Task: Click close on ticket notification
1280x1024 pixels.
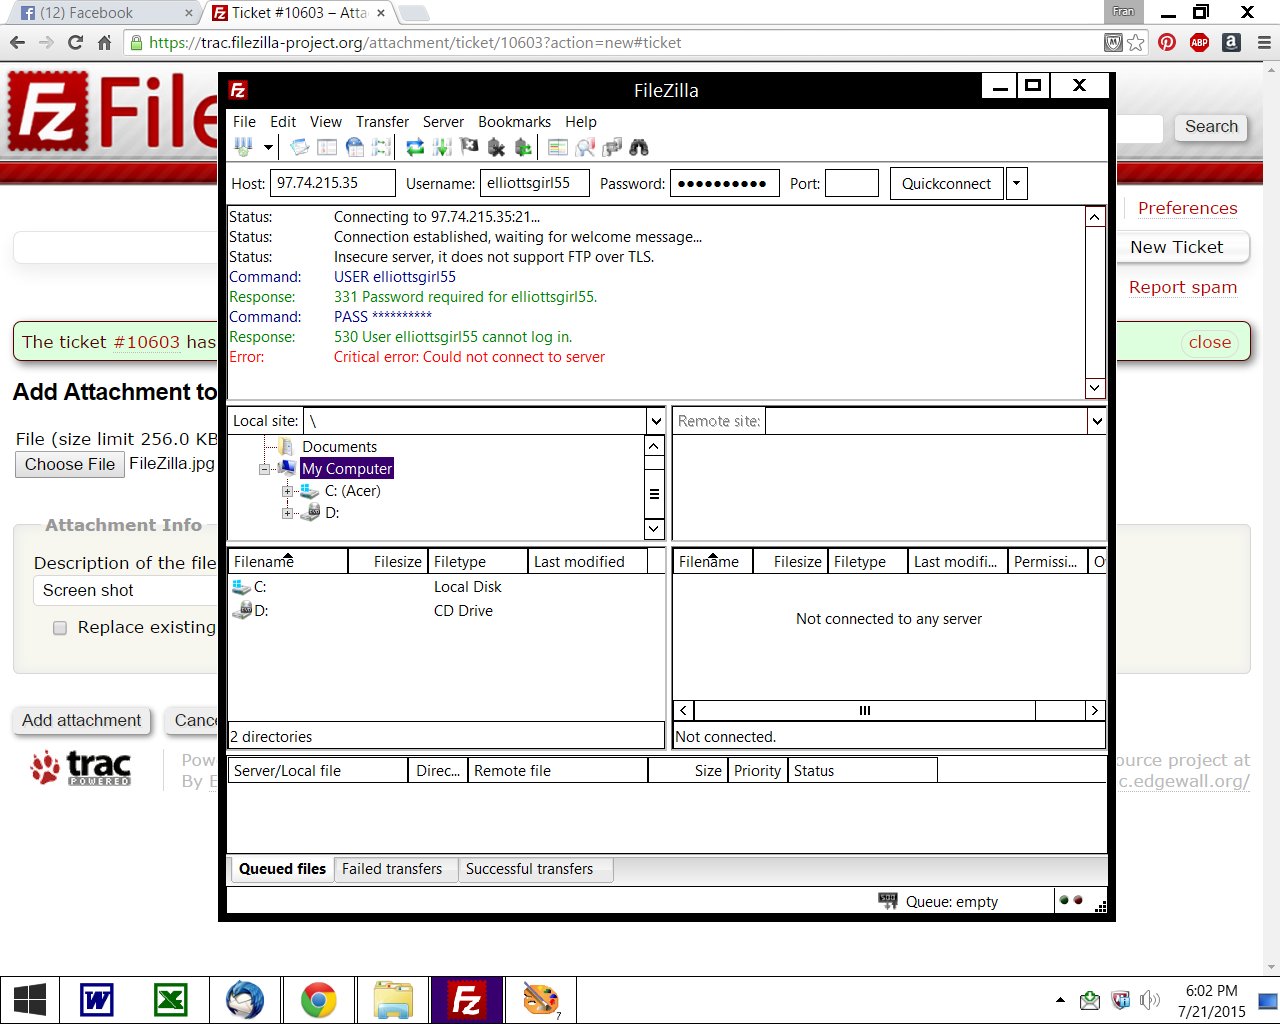Action: tap(1210, 342)
